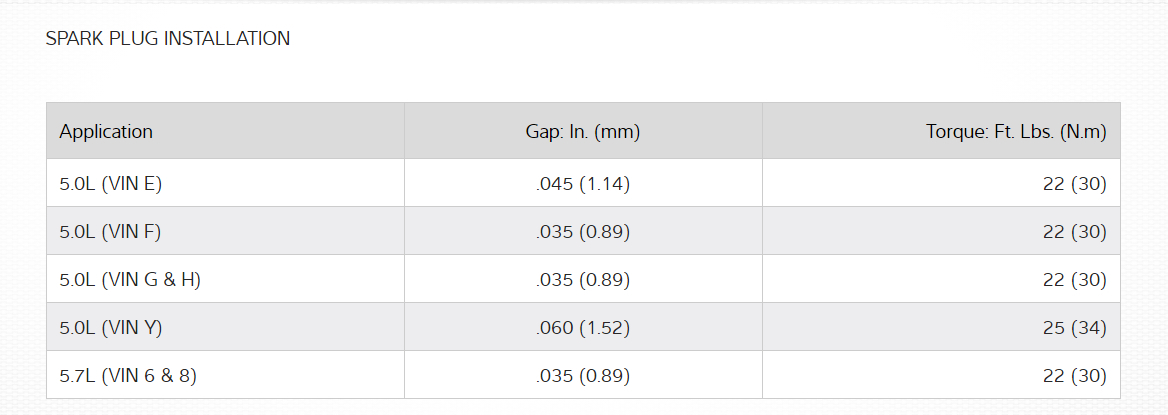Click the 5.0L (VIN Y) application cell
This screenshot has height=415, width=1168.
(x=110, y=328)
